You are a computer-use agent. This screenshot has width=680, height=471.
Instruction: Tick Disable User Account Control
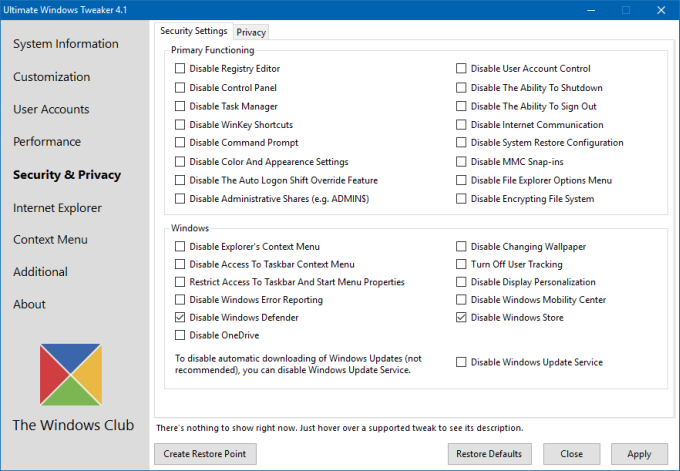point(462,69)
